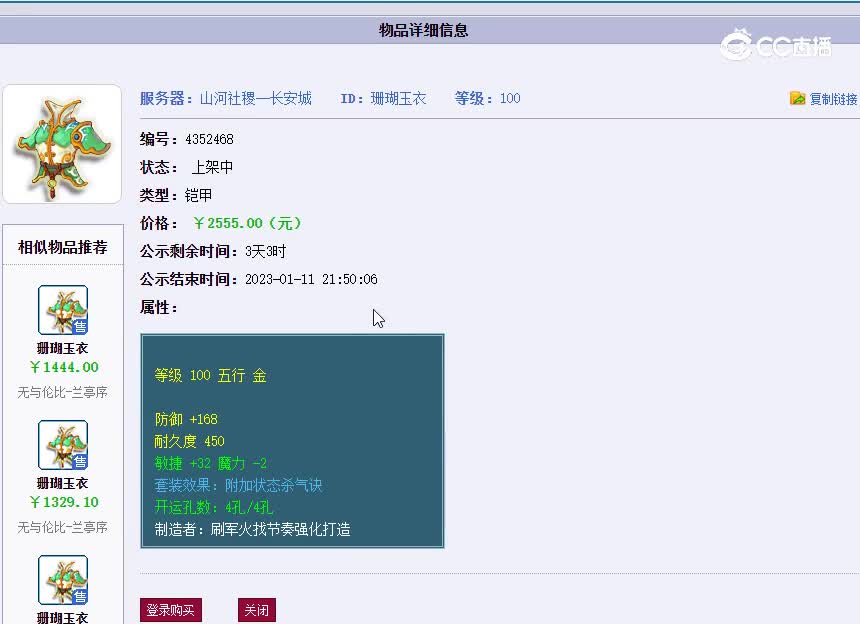Open the 复制链接 copy link text
The width and height of the screenshot is (860, 624).
click(833, 99)
